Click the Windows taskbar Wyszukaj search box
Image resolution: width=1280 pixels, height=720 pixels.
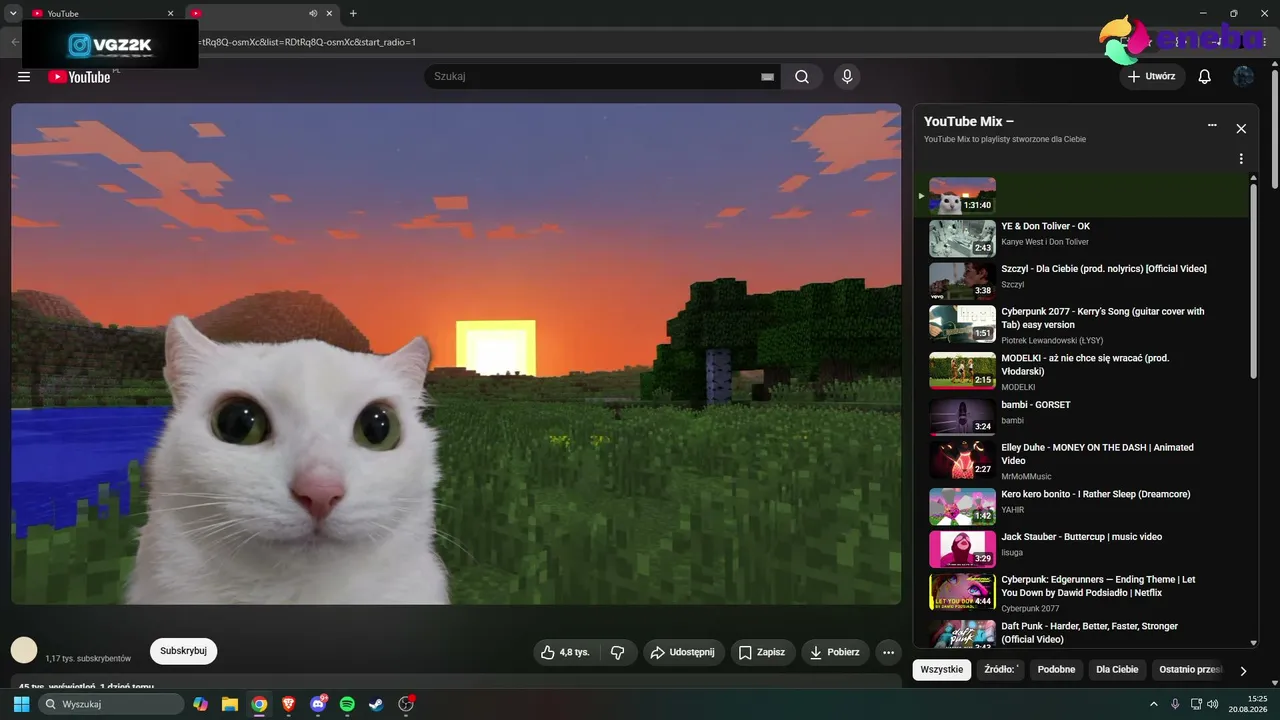(110, 704)
